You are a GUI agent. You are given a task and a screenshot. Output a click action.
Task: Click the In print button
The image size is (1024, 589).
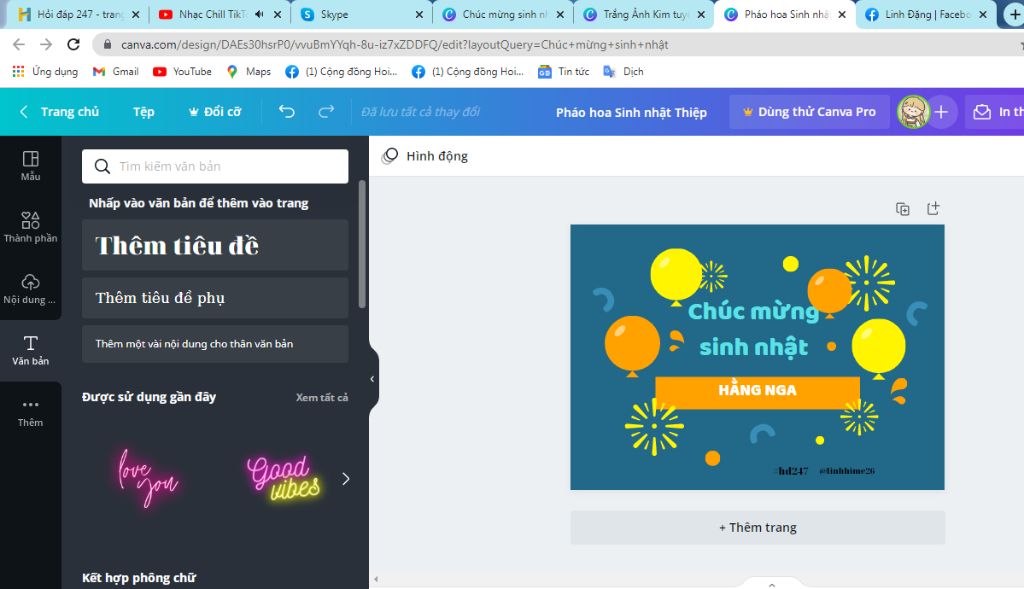tap(997, 112)
